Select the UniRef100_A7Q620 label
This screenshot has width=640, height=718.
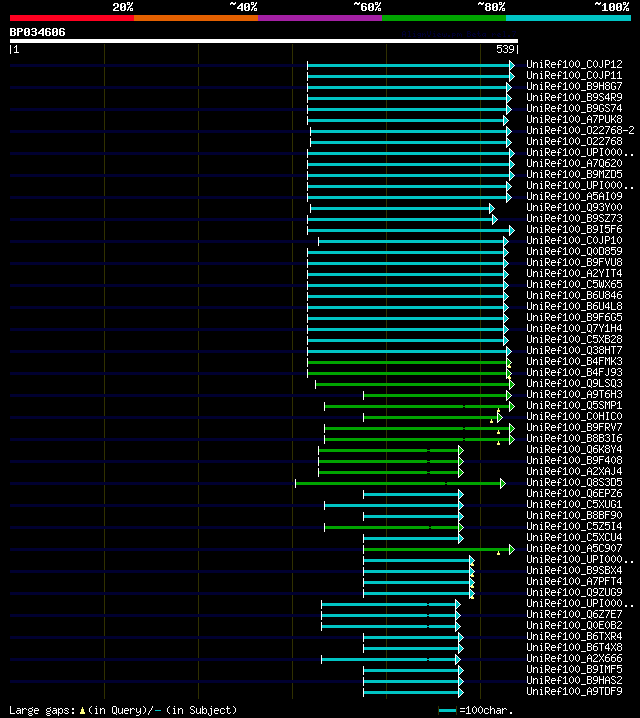point(574,163)
